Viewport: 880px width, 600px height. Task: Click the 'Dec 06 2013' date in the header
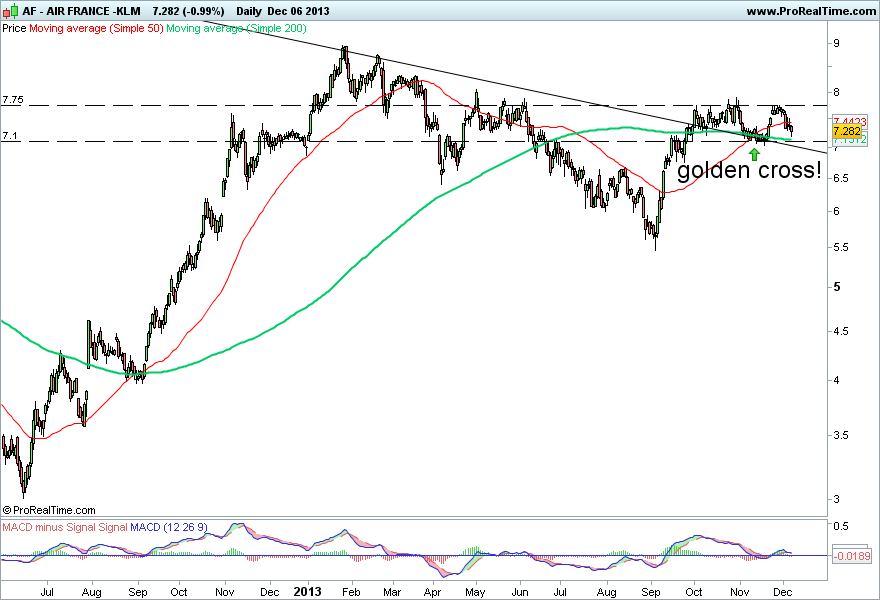[x=299, y=11]
